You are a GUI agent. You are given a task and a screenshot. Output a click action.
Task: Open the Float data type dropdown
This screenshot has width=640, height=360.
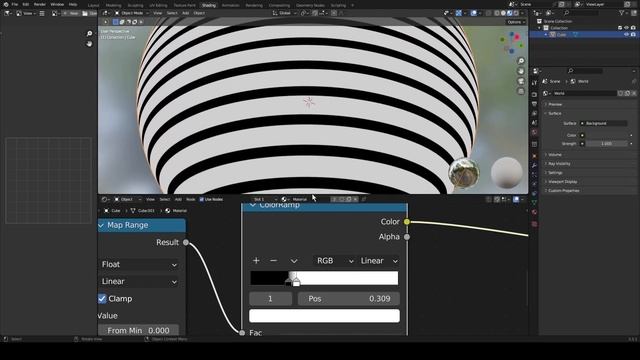139,264
